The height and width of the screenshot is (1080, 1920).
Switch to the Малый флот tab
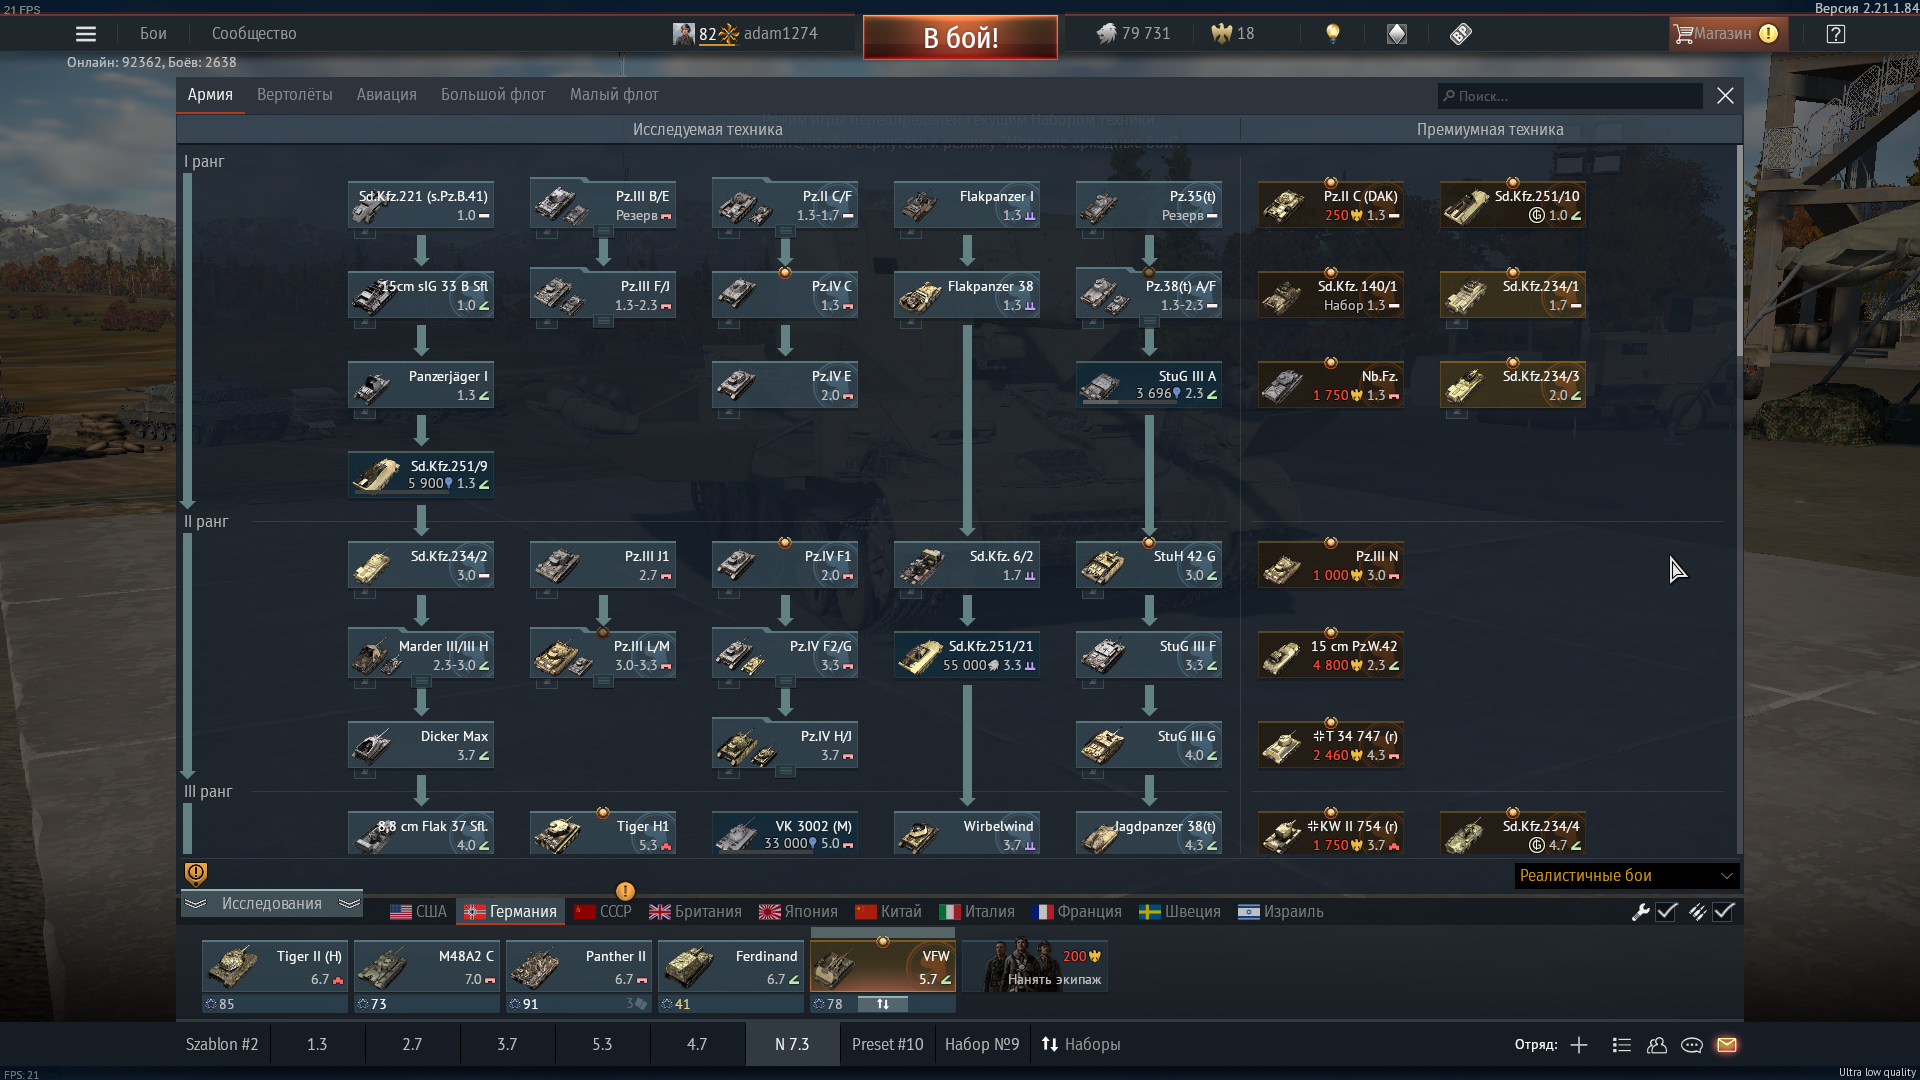pyautogui.click(x=614, y=95)
